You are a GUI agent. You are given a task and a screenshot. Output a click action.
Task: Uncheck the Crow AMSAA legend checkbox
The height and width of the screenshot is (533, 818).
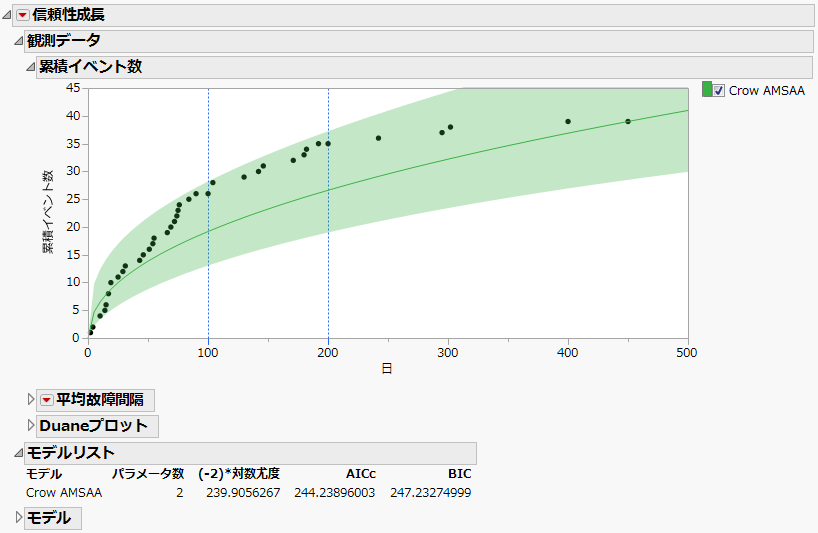click(719, 91)
